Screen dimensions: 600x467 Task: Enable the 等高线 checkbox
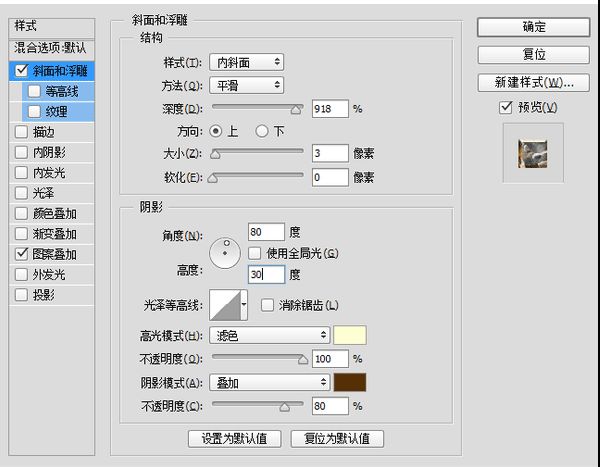[34, 91]
